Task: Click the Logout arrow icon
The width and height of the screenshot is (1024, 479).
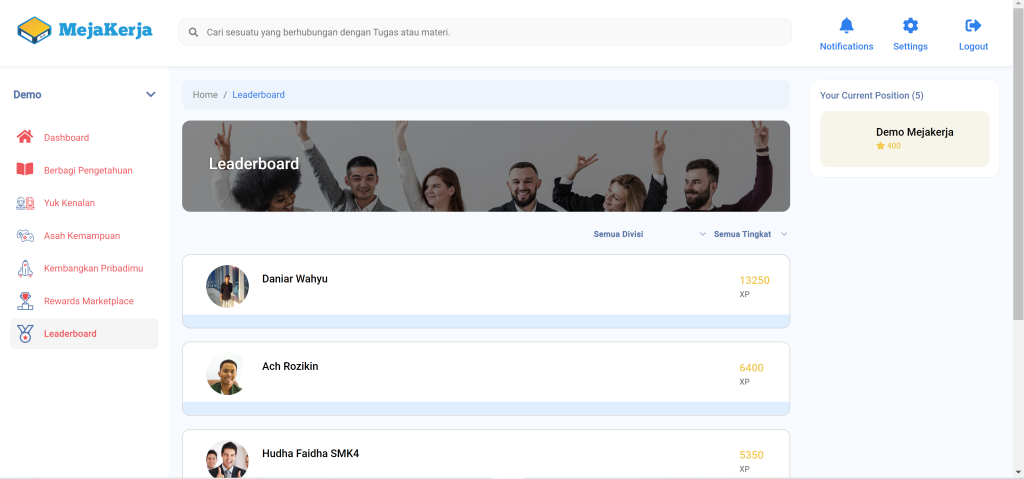Action: [973, 25]
